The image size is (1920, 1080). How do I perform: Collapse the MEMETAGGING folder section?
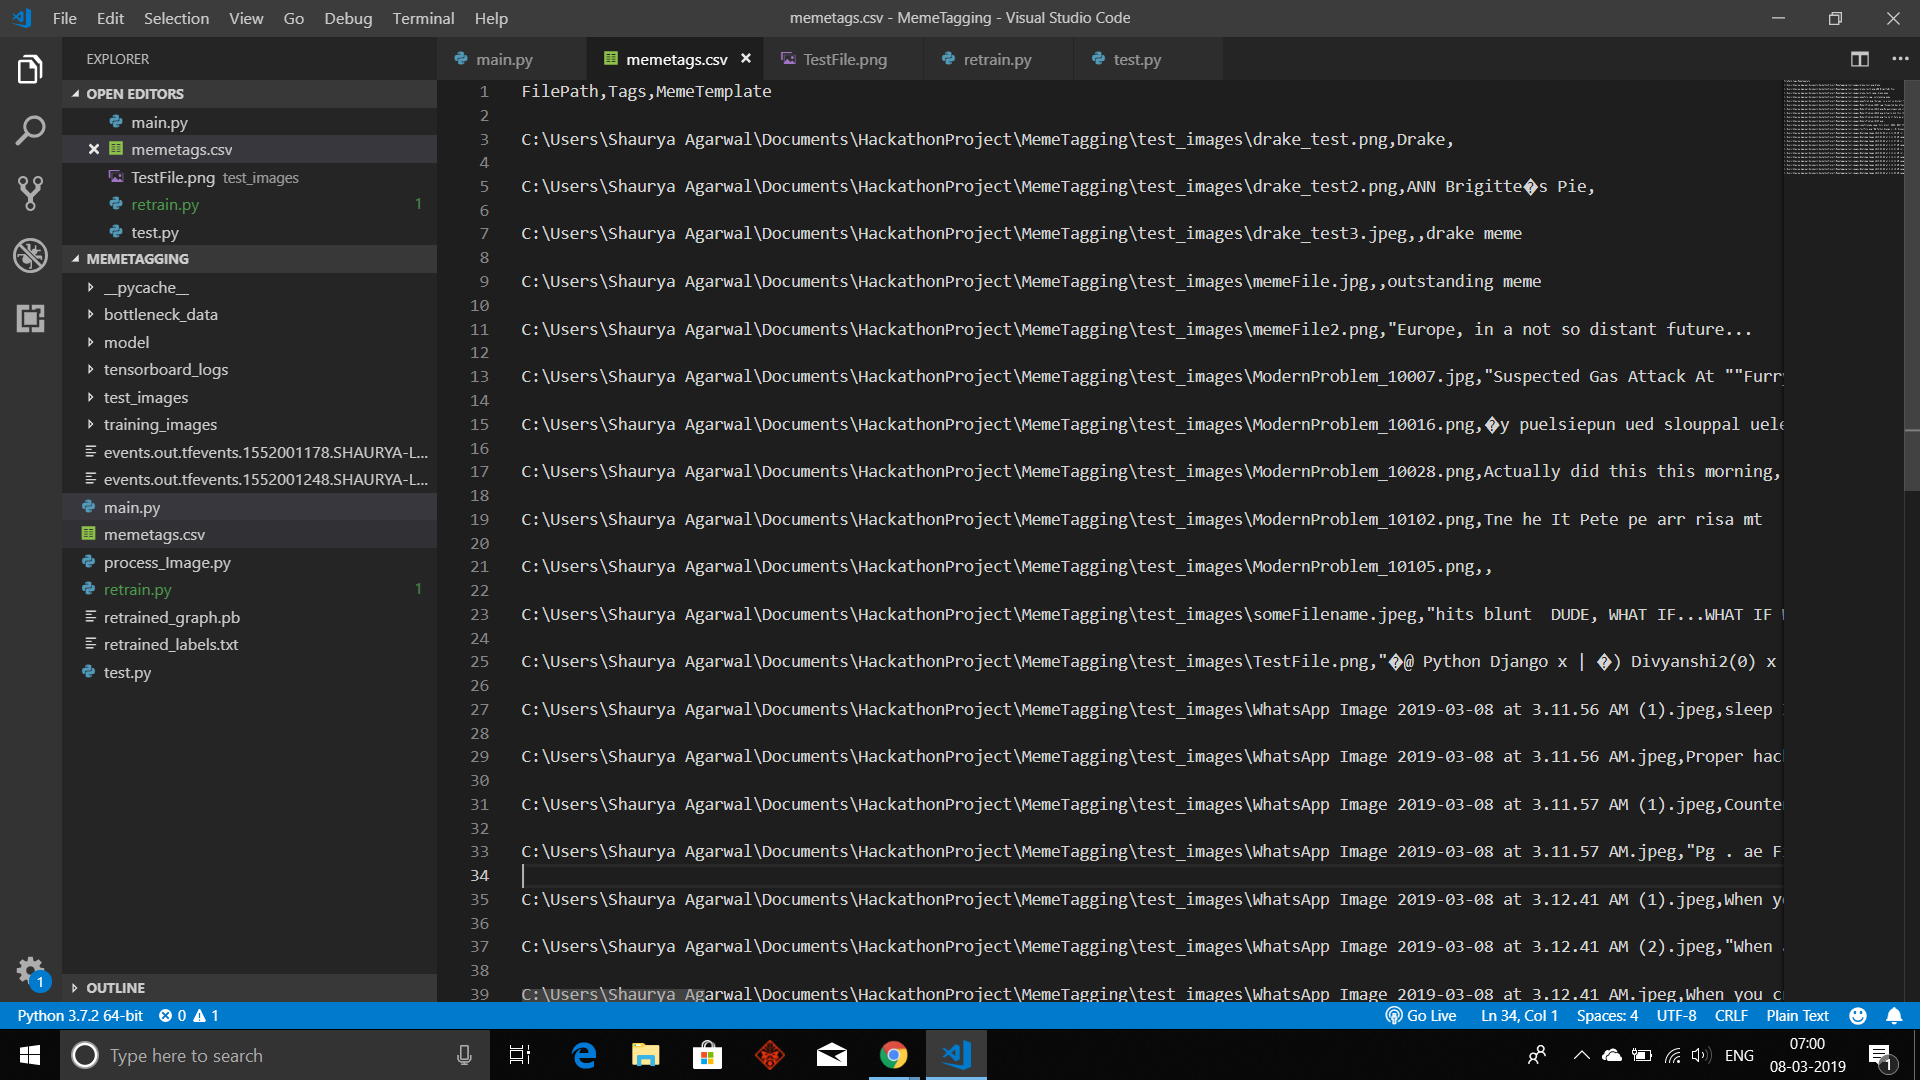click(x=250, y=259)
